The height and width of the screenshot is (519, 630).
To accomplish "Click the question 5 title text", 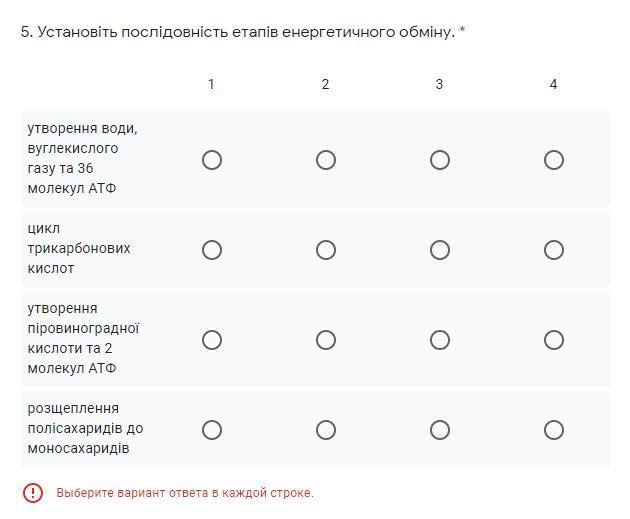I will pyautogui.click(x=237, y=32).
